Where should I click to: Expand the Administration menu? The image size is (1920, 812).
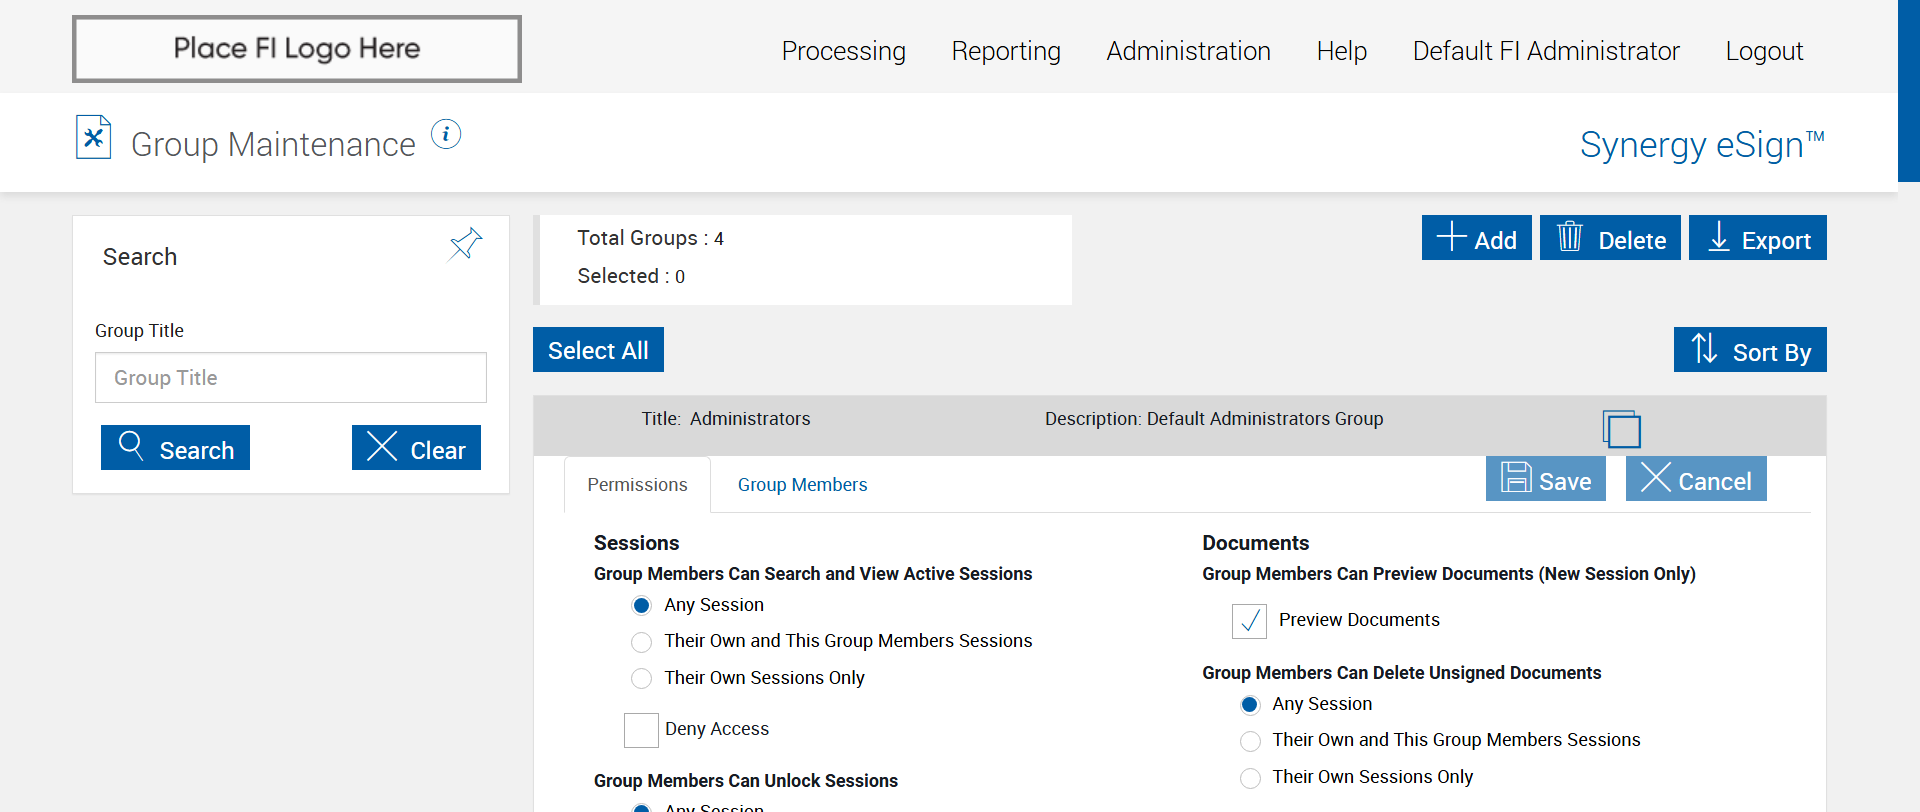(x=1188, y=51)
